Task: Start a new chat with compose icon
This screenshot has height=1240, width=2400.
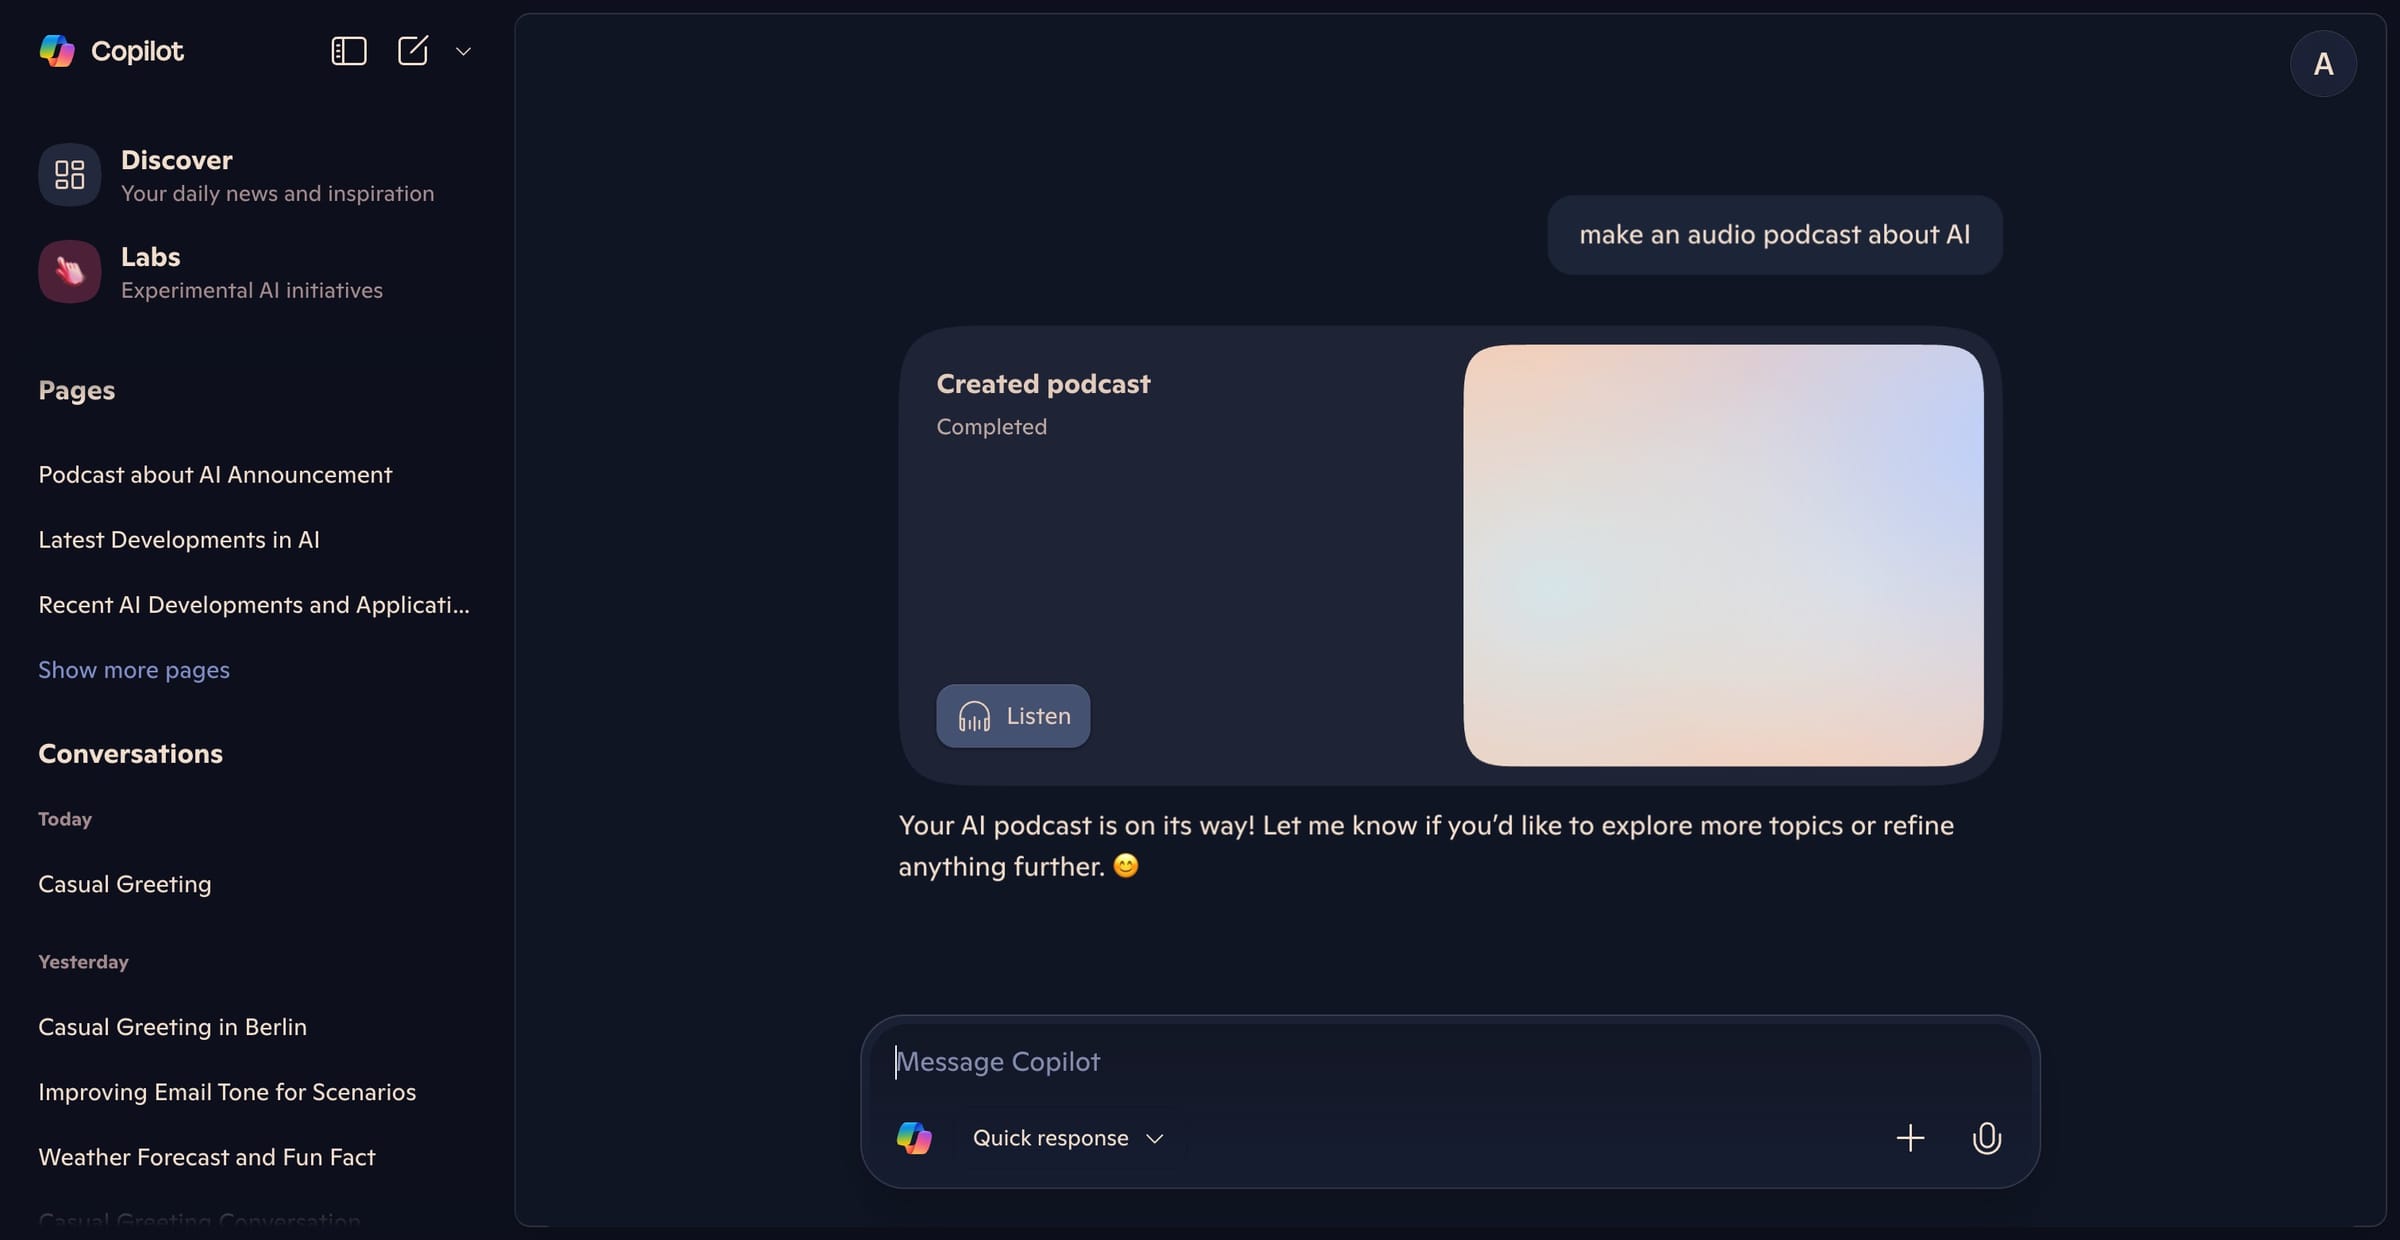Action: pos(413,51)
